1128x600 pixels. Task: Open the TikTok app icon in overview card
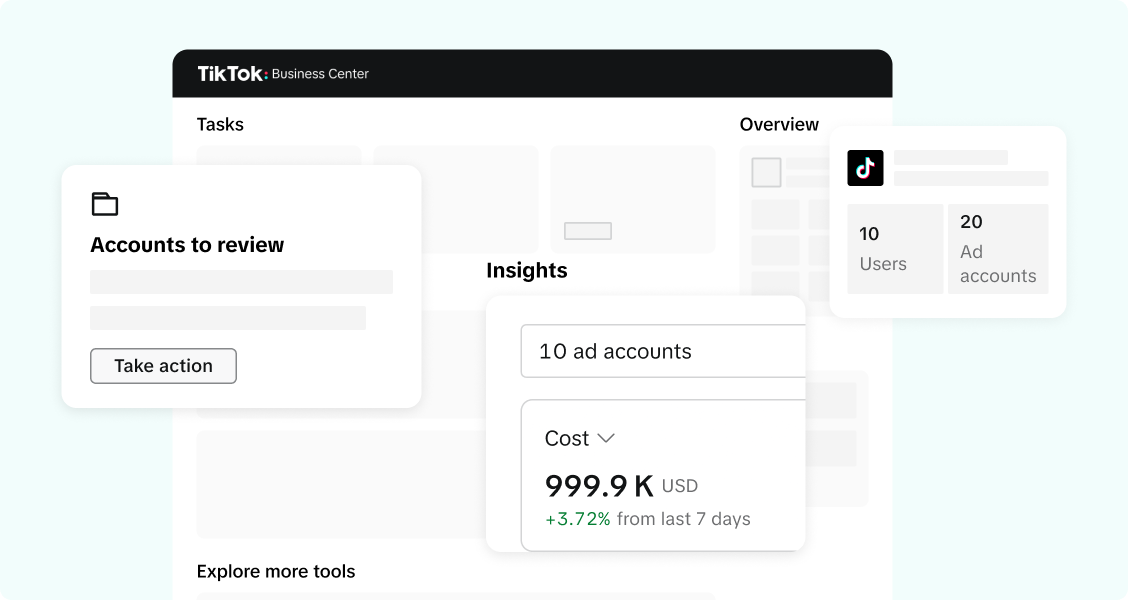pos(865,168)
